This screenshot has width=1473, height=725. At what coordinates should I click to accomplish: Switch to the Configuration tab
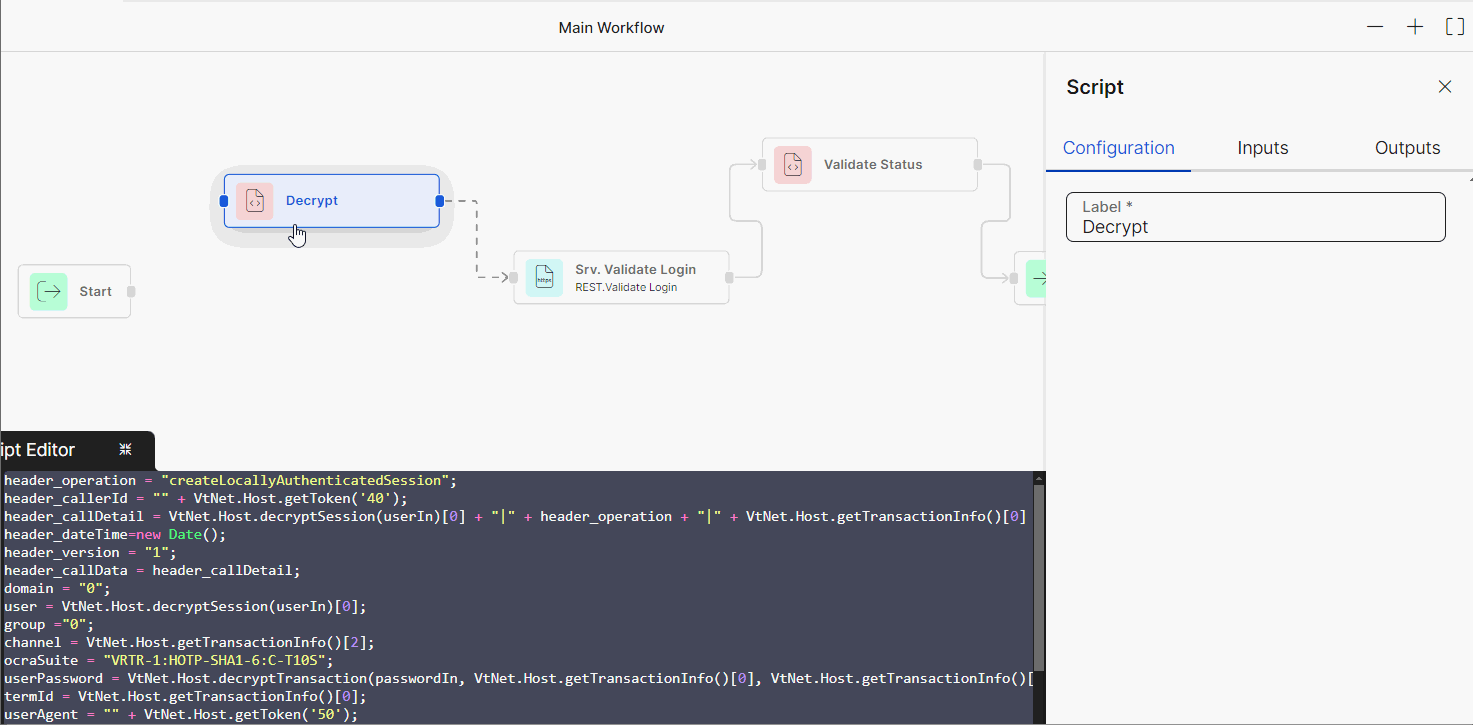1118,148
